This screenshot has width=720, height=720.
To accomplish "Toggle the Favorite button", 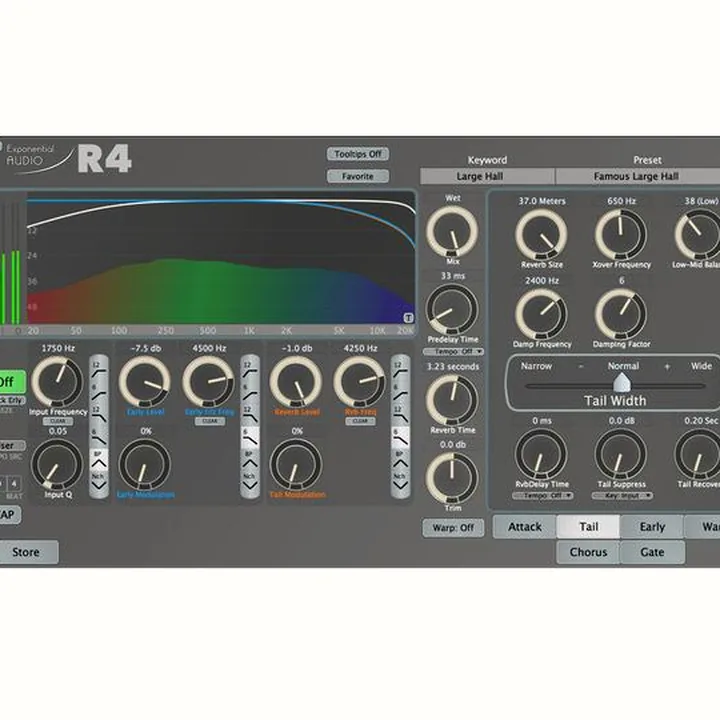I will (358, 176).
